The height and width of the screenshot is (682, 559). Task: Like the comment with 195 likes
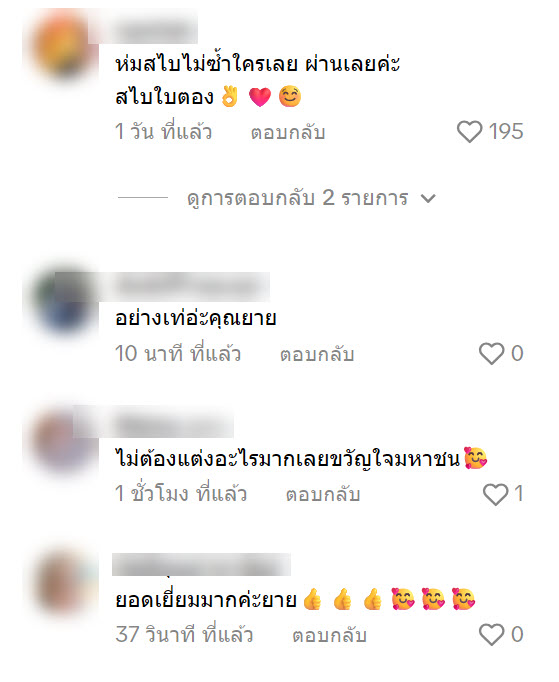click(x=469, y=131)
